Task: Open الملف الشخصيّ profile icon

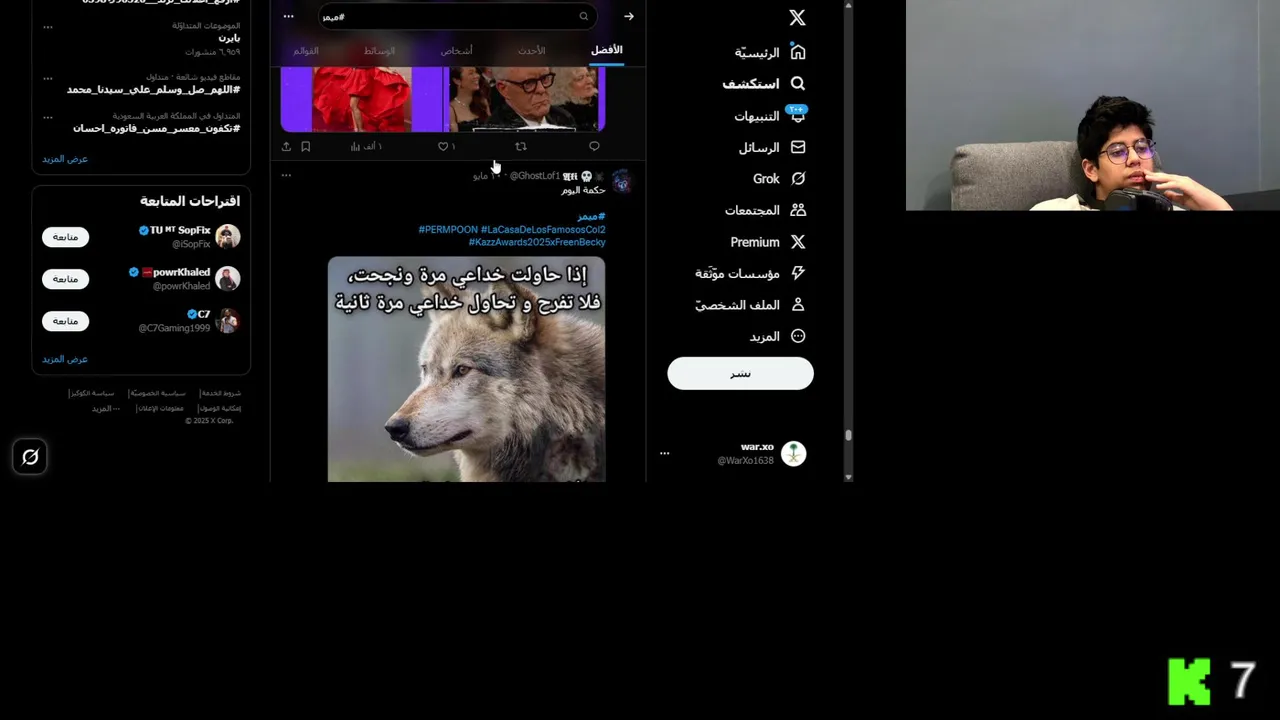Action: tap(798, 304)
